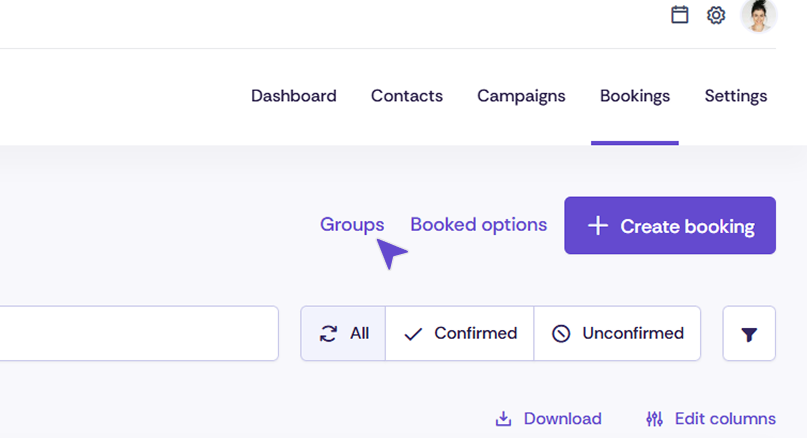Switch to the Contacts tab
This screenshot has height=438, width=807.
point(407,96)
